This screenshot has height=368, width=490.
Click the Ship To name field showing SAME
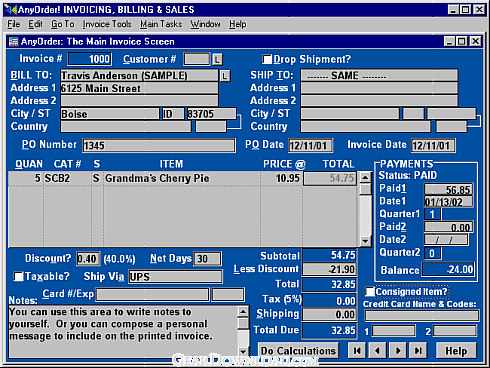click(x=379, y=76)
